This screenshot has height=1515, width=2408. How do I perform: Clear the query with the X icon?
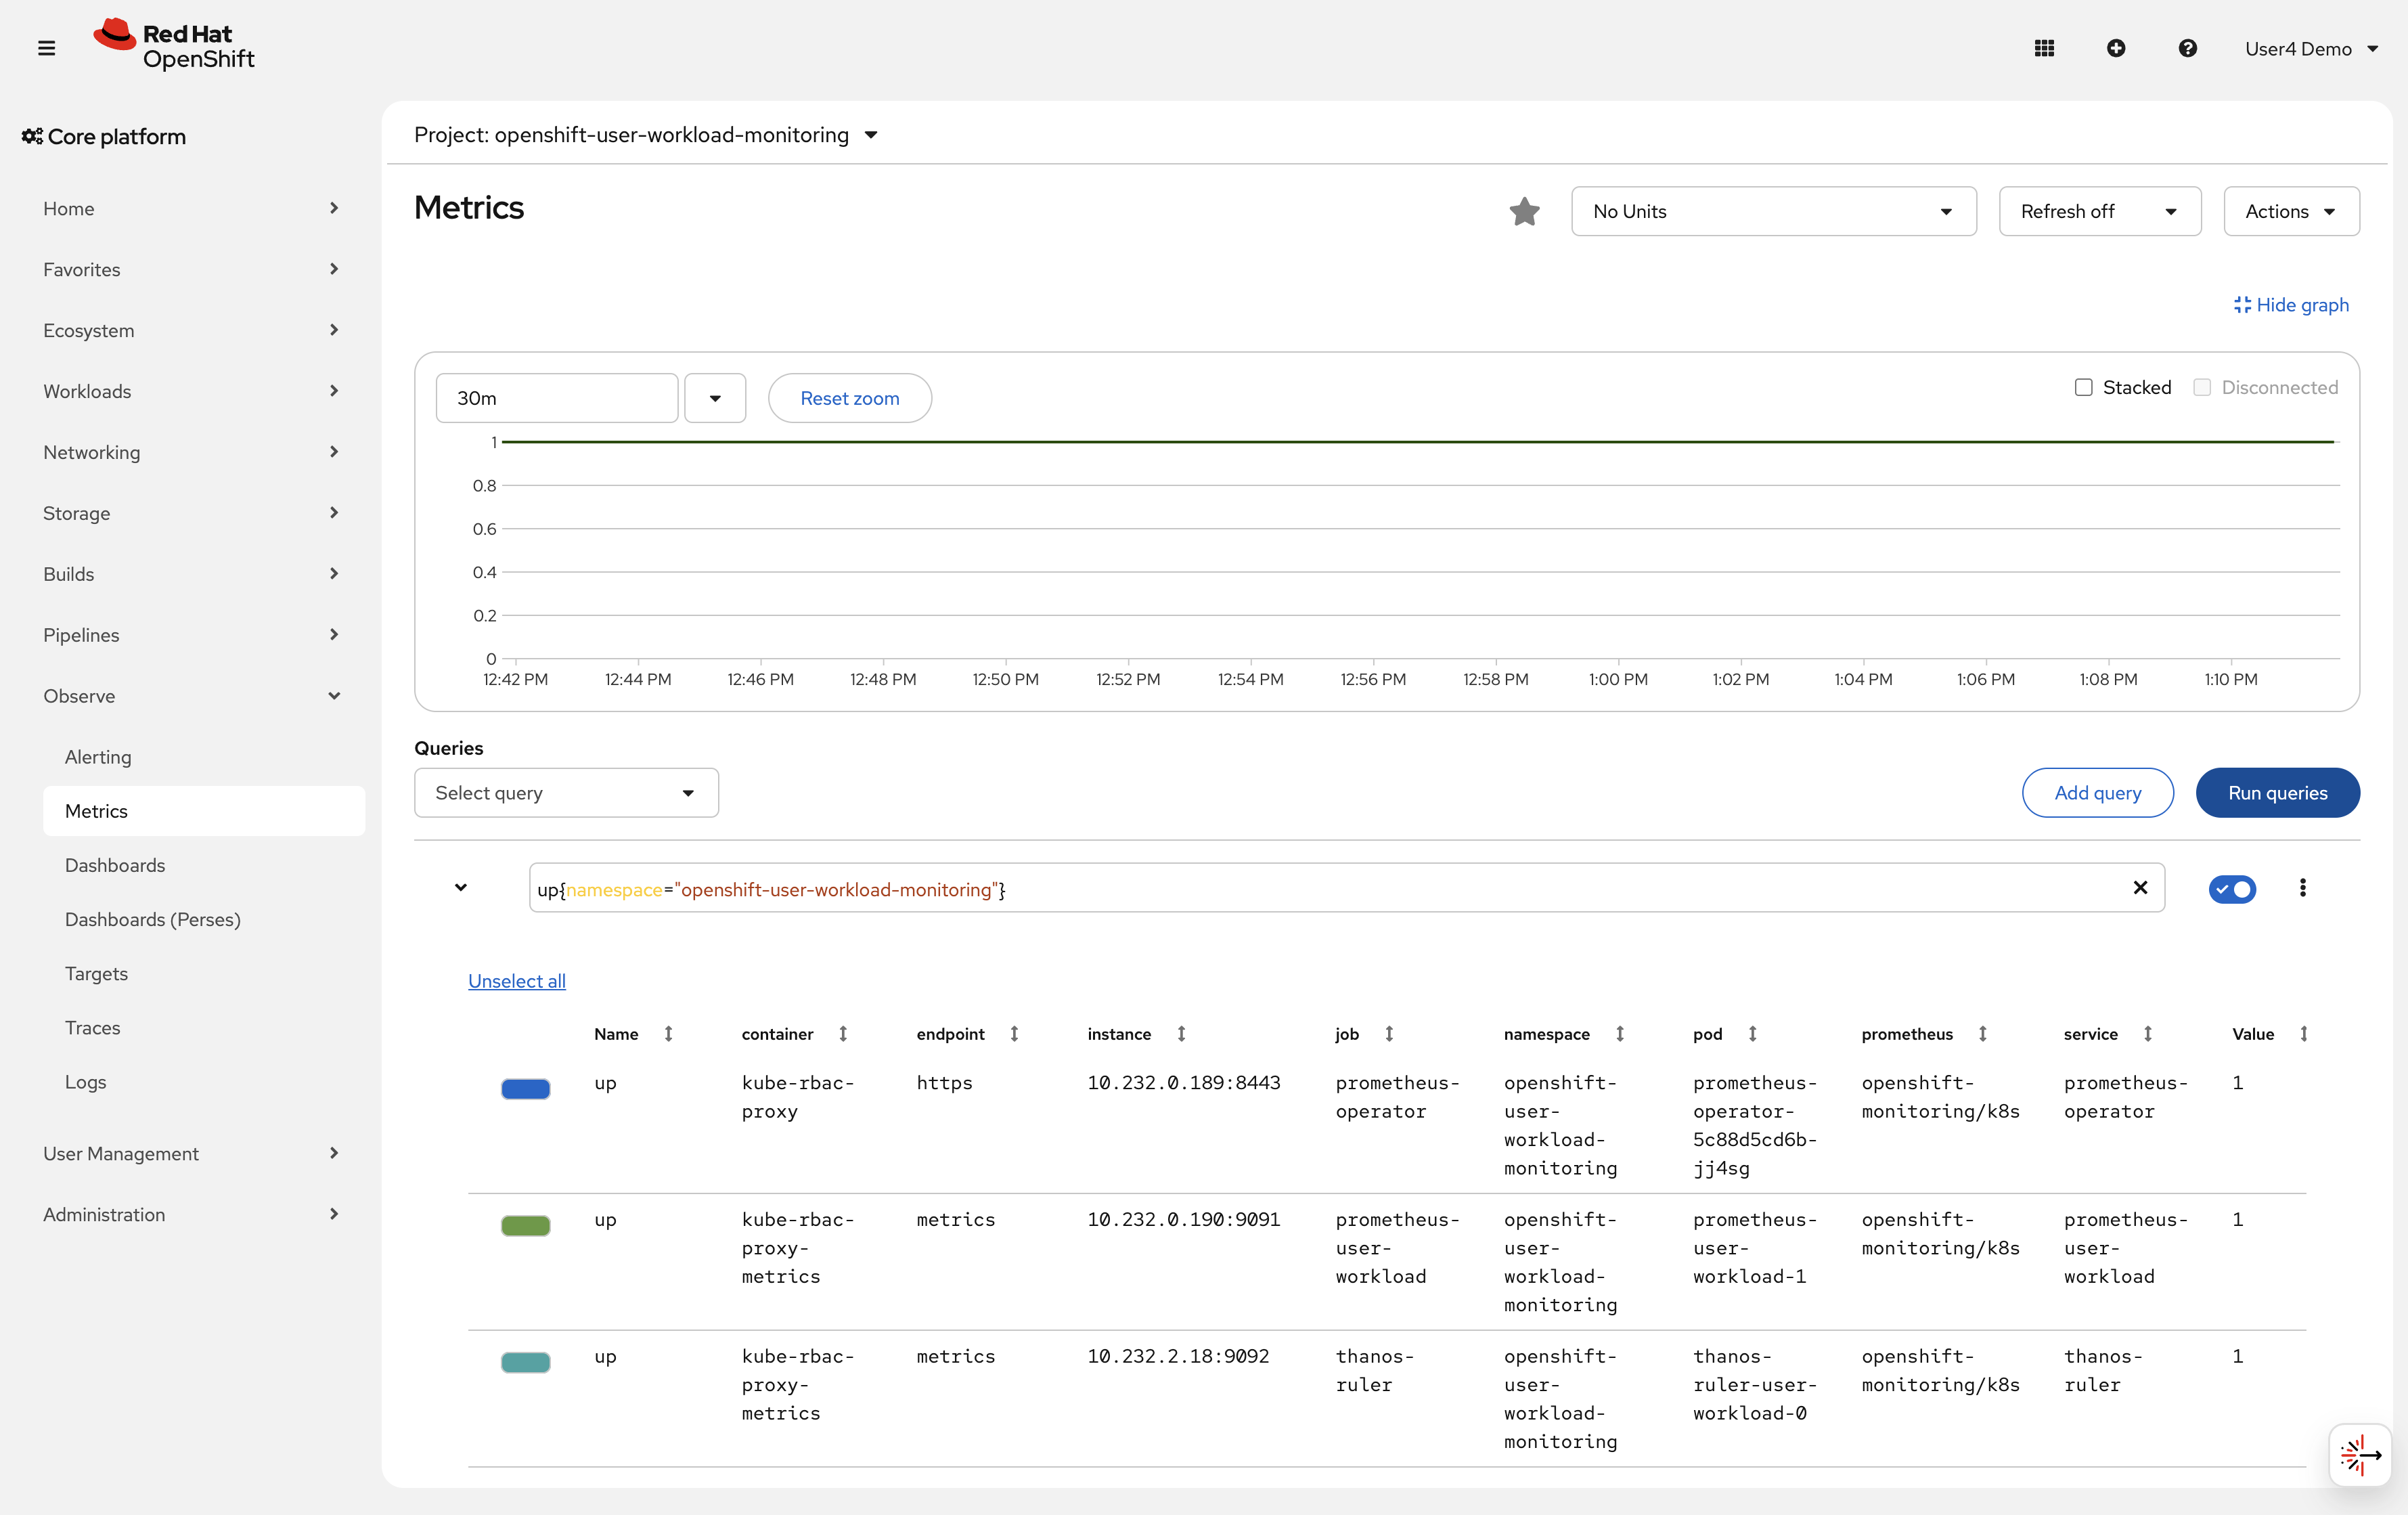(2140, 888)
